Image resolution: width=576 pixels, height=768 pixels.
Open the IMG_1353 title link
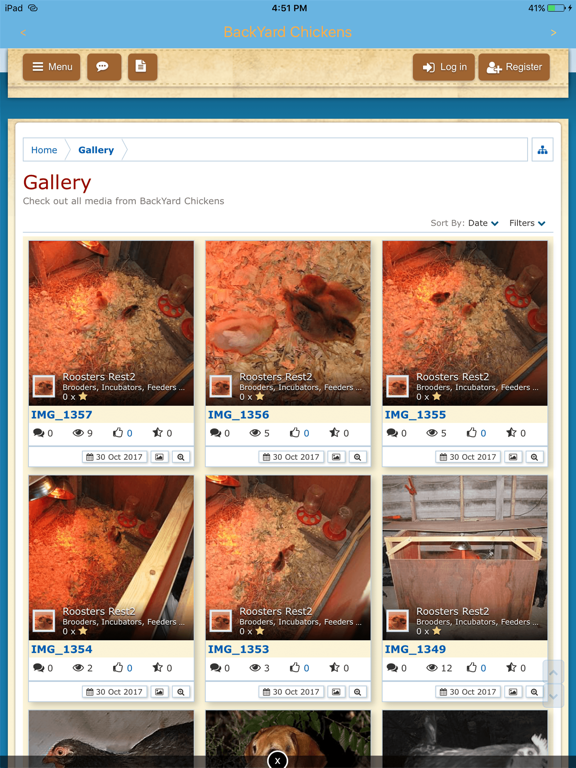(x=239, y=649)
